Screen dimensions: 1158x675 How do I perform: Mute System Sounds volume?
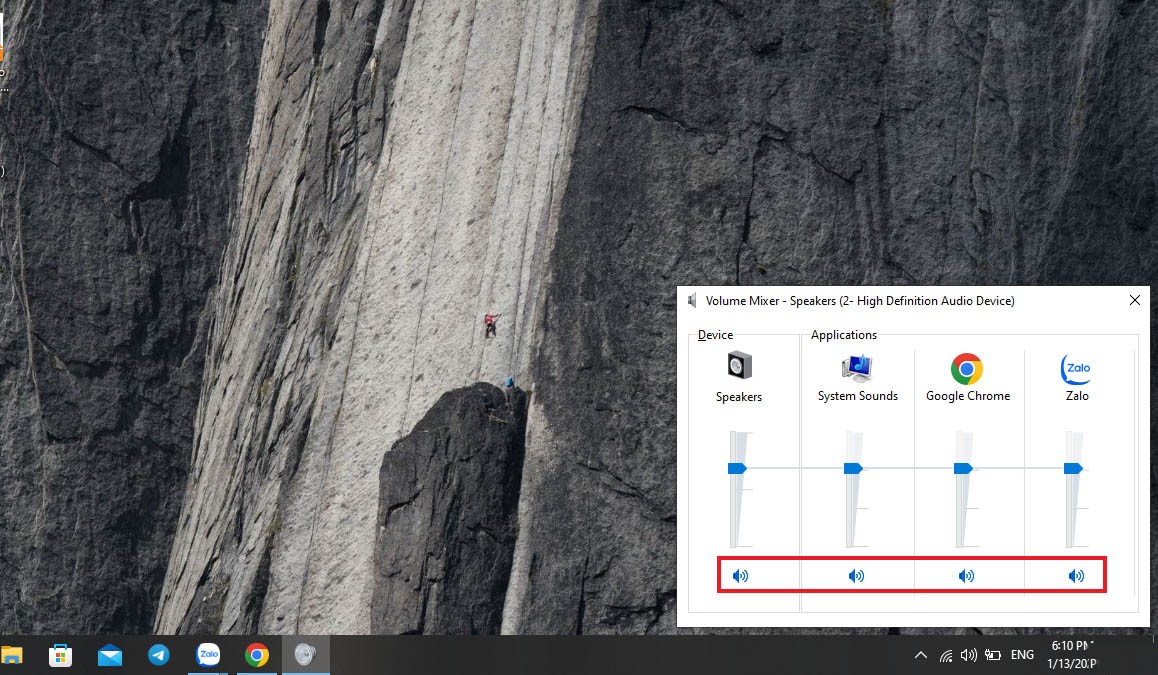[856, 576]
